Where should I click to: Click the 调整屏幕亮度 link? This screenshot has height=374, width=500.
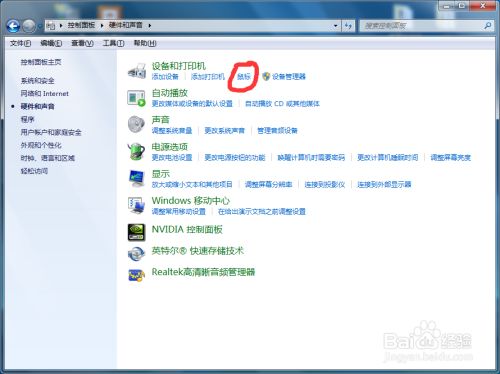(x=451, y=157)
